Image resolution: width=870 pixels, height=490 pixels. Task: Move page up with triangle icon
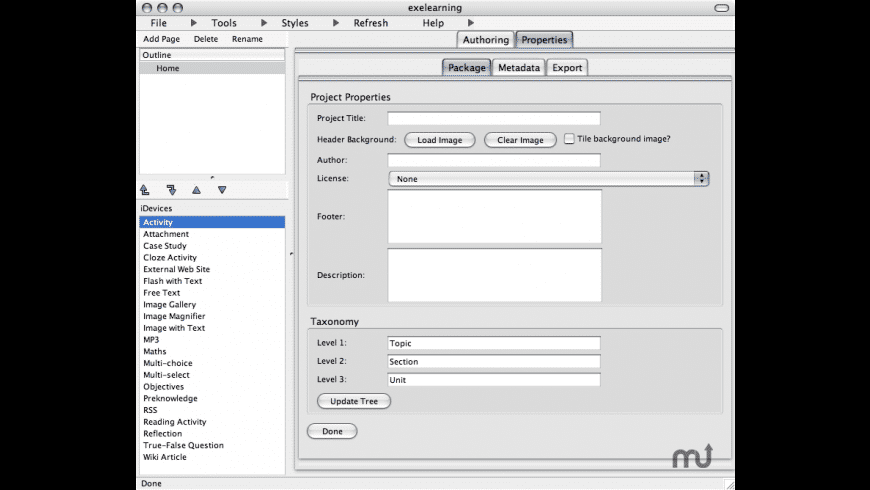196,190
